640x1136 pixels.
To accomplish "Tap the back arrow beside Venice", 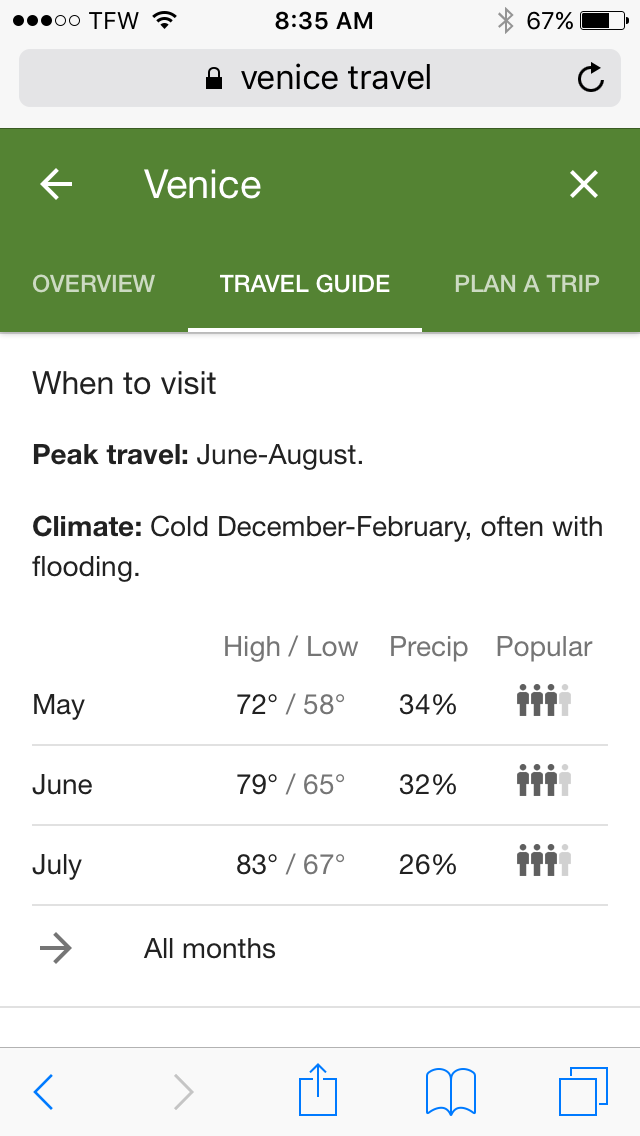I will click(x=56, y=184).
